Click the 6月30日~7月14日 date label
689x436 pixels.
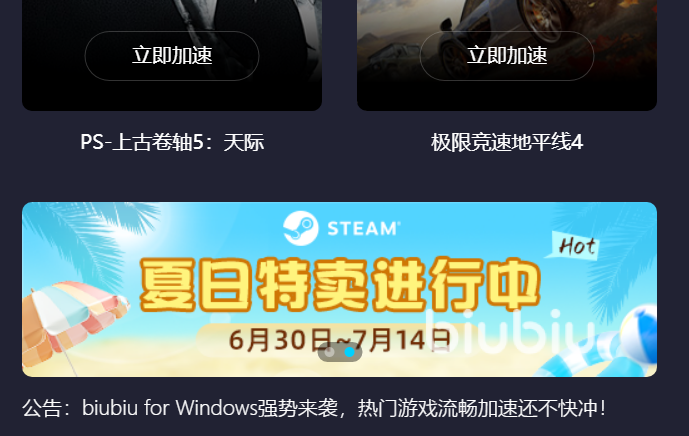point(340,340)
